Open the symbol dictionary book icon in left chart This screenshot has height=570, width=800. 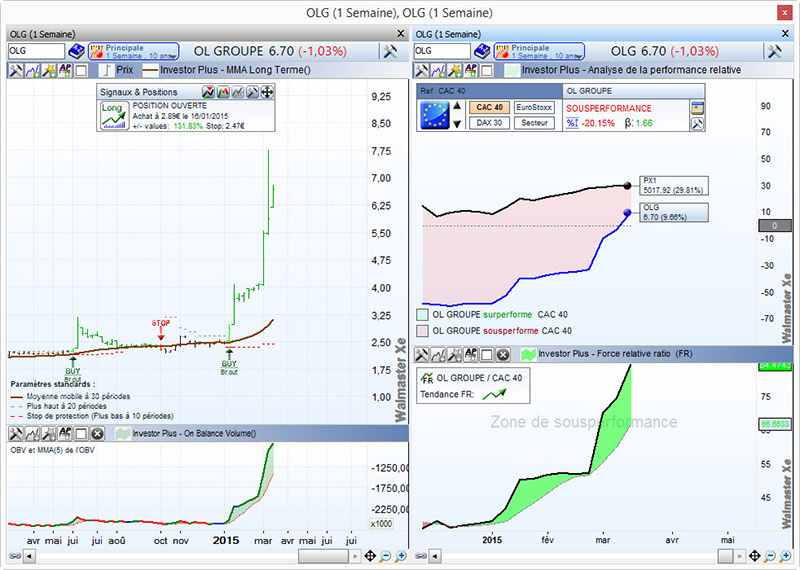point(76,52)
